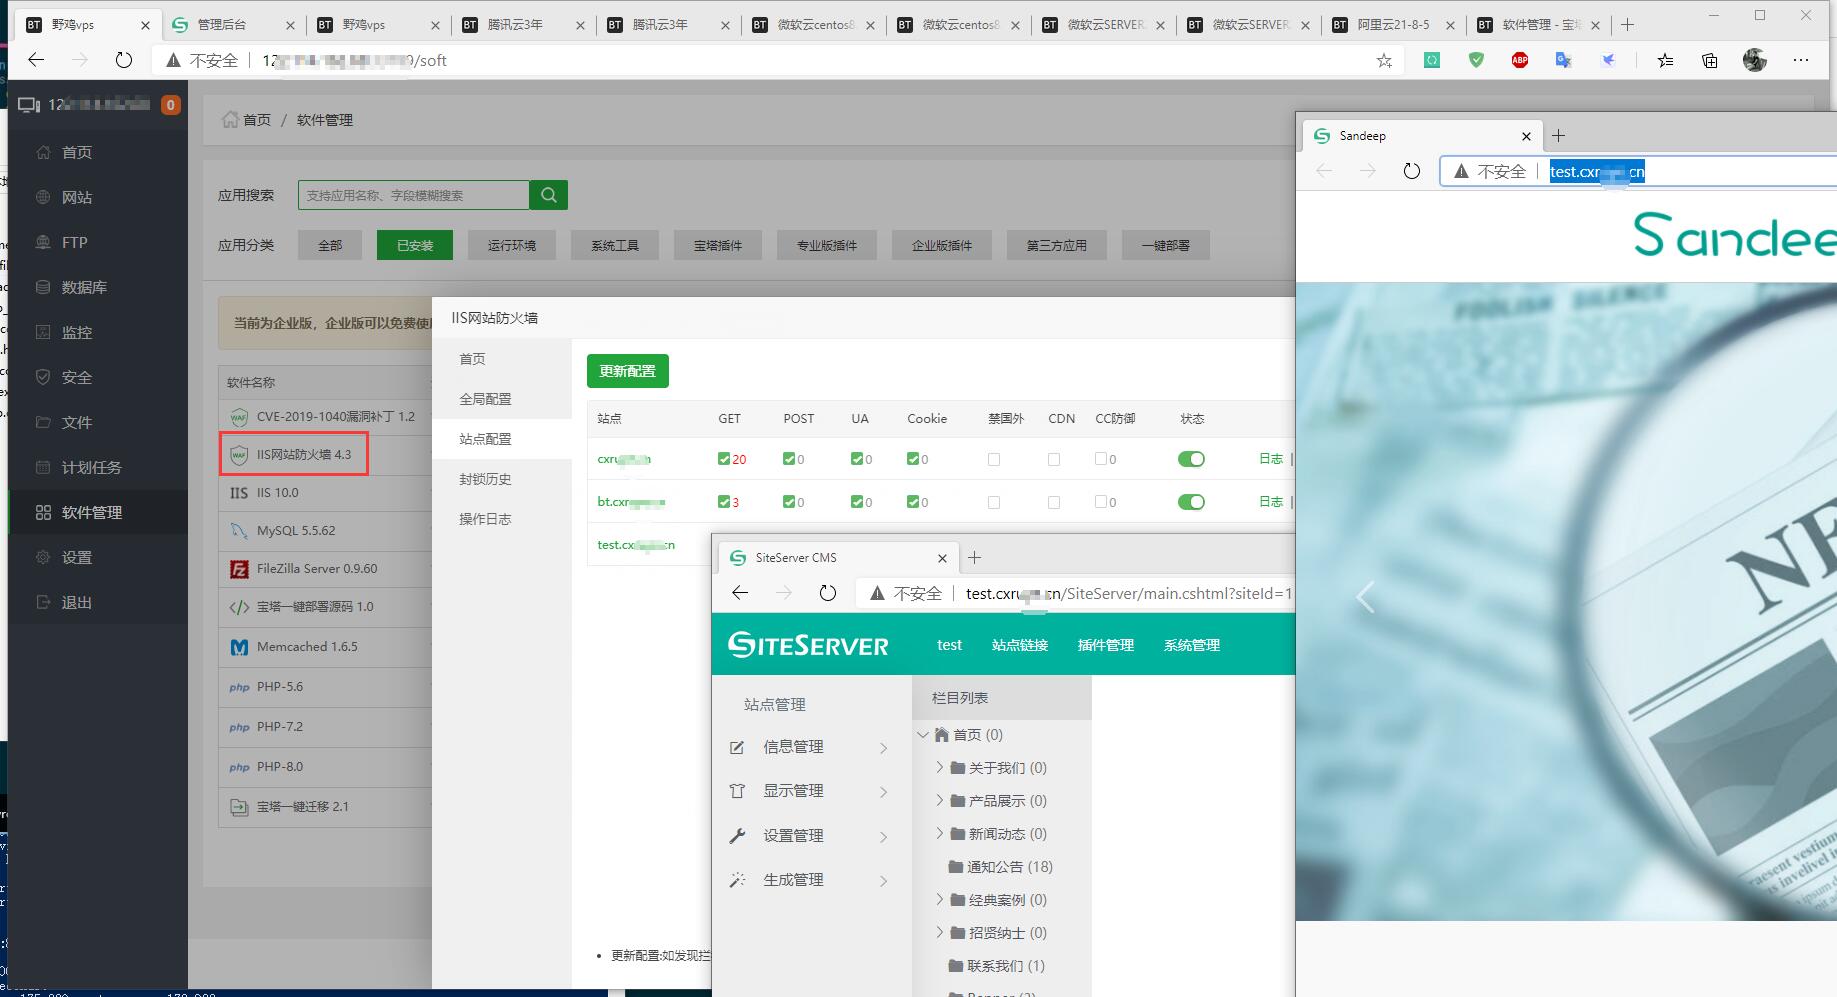Click the IIS网站防火墙 WAF shield icon
1837x997 pixels.
[239, 455]
